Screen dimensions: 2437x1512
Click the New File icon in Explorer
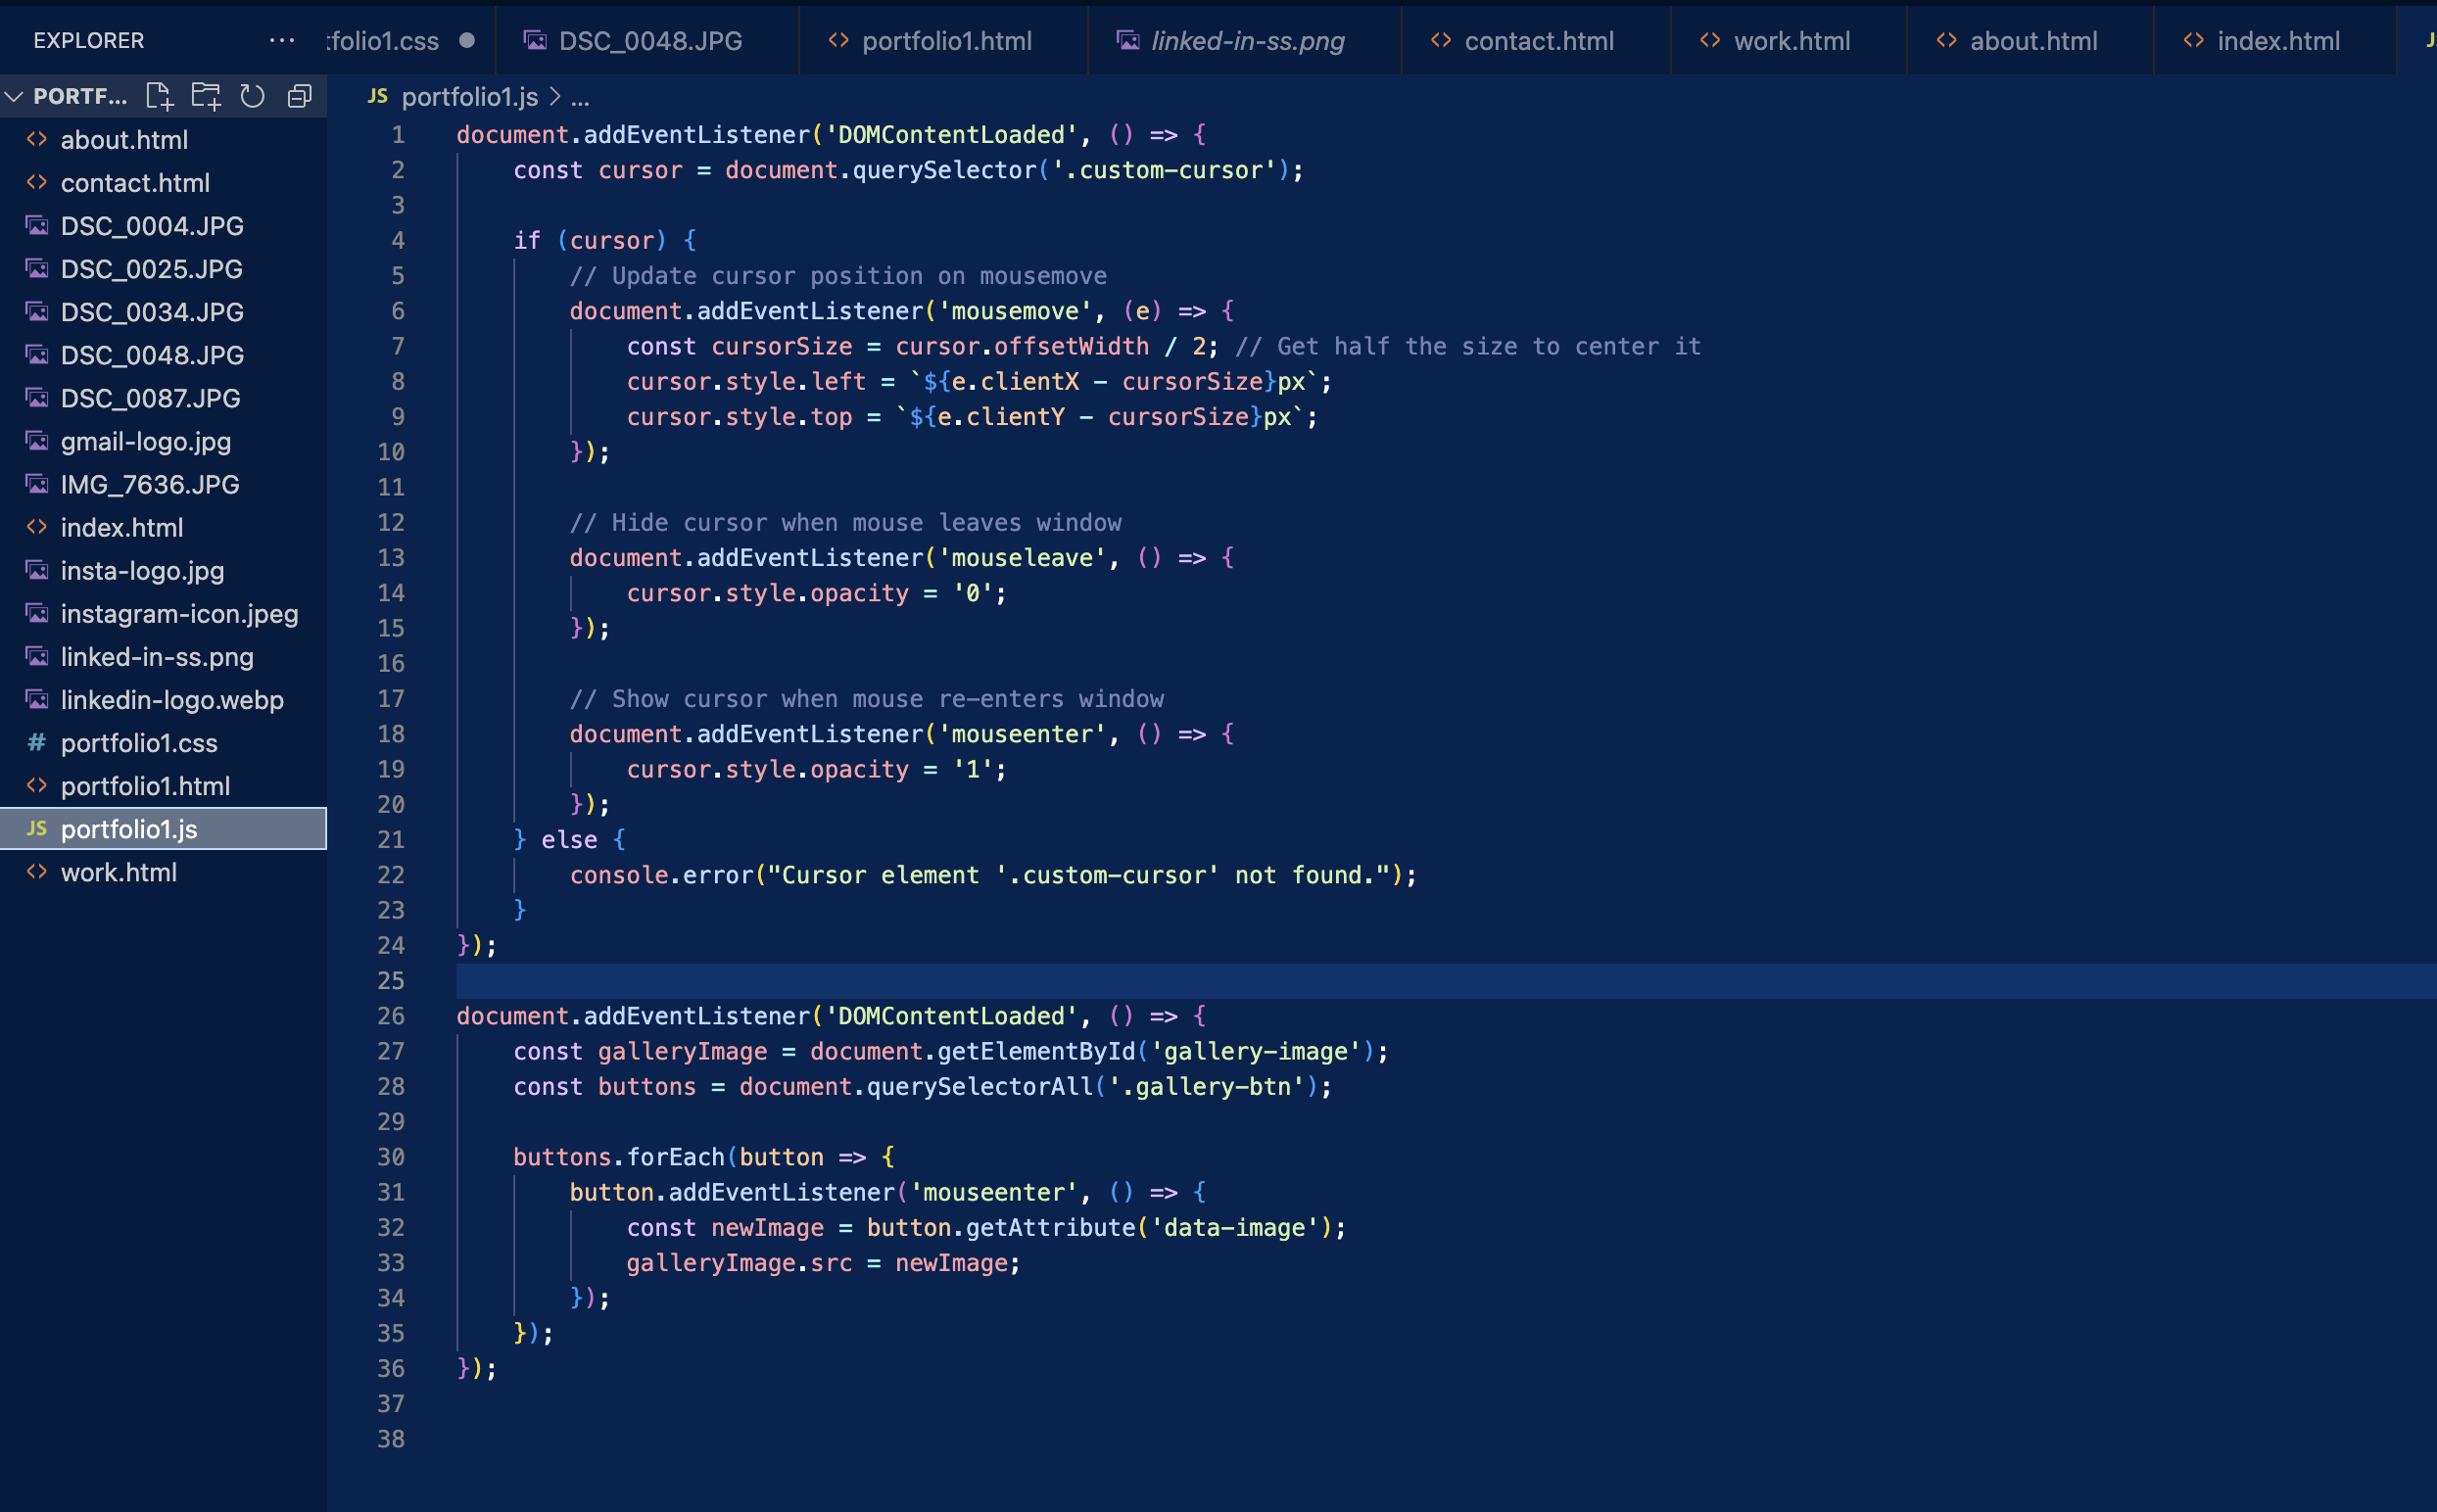tap(159, 96)
